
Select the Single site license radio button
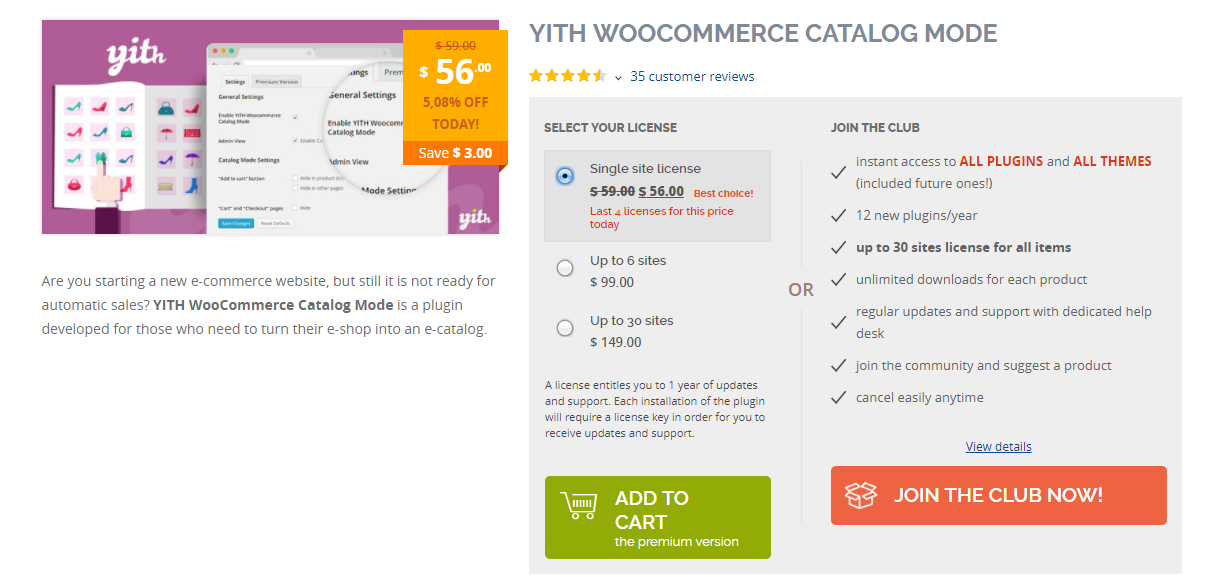pos(565,176)
